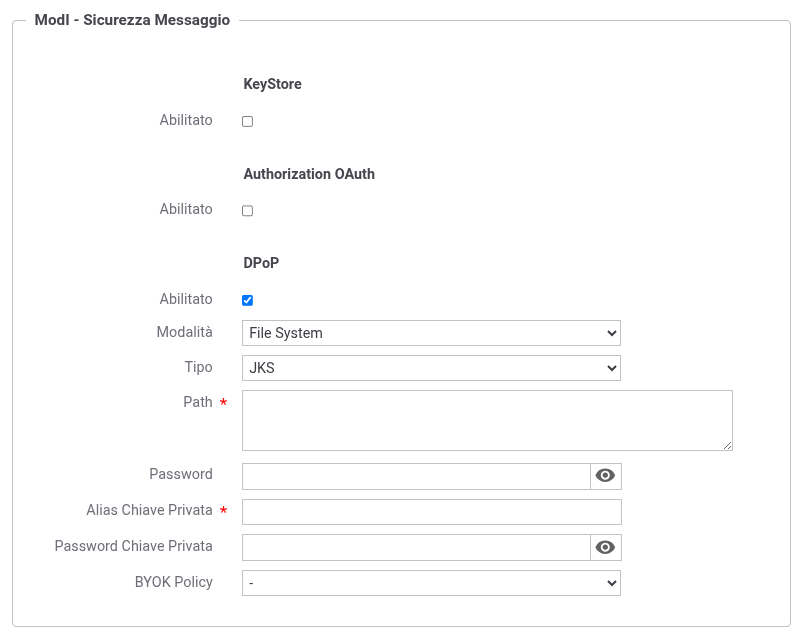The image size is (806, 640).
Task: Reveal Password Chiave Privata using eye icon
Action: point(605,548)
